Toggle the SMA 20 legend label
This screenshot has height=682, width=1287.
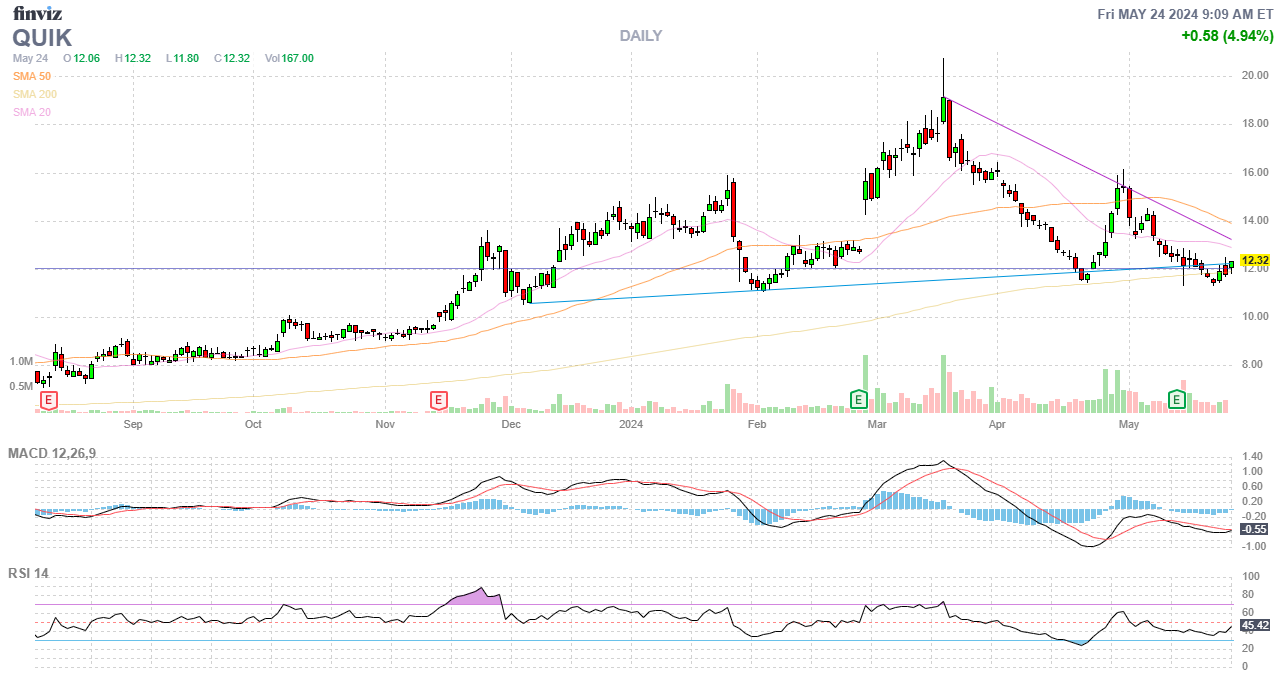pyautogui.click(x=32, y=112)
